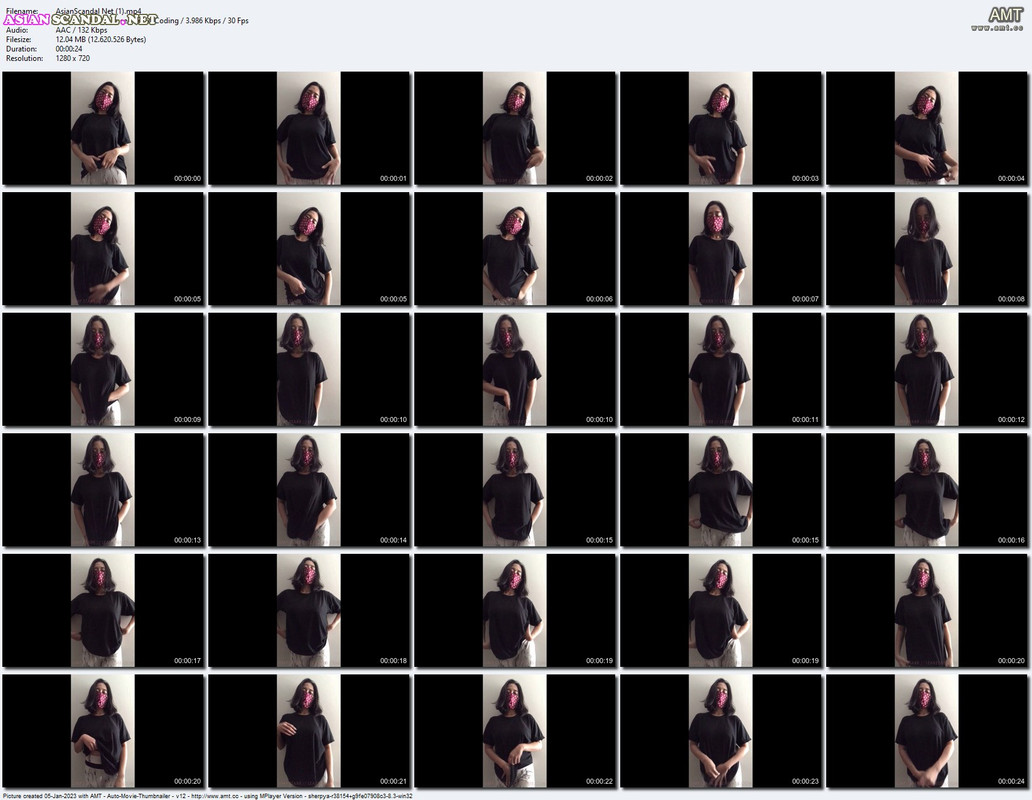Click the "Duration:" label

[21, 49]
